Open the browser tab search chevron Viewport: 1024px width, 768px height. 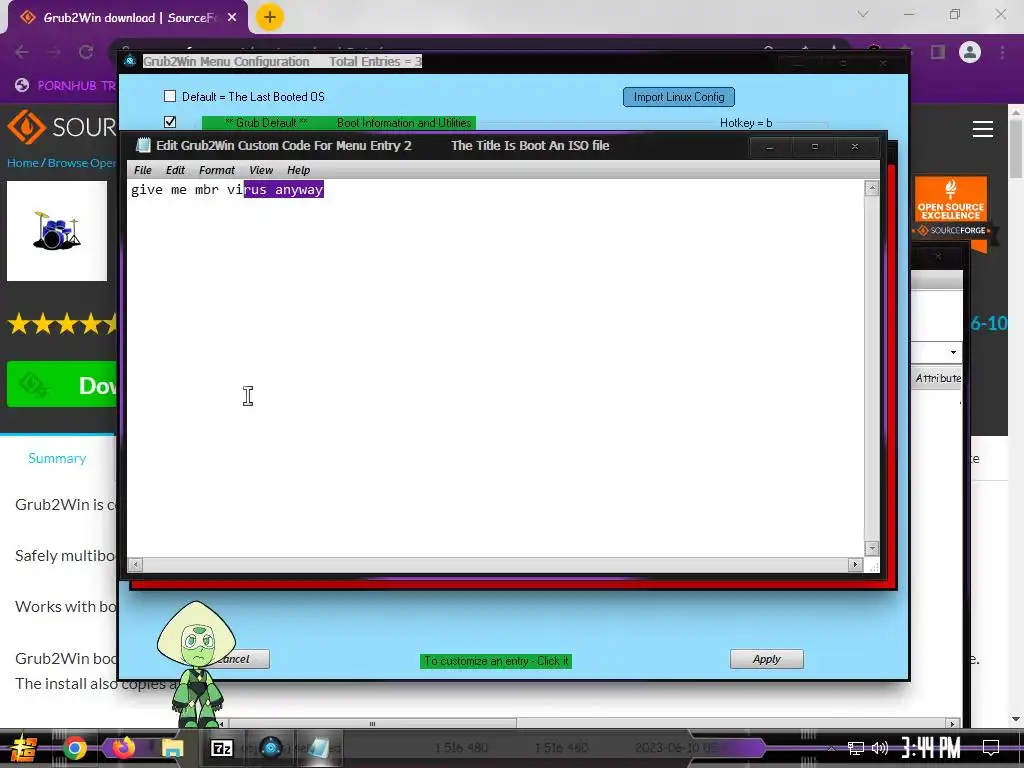coord(863,14)
